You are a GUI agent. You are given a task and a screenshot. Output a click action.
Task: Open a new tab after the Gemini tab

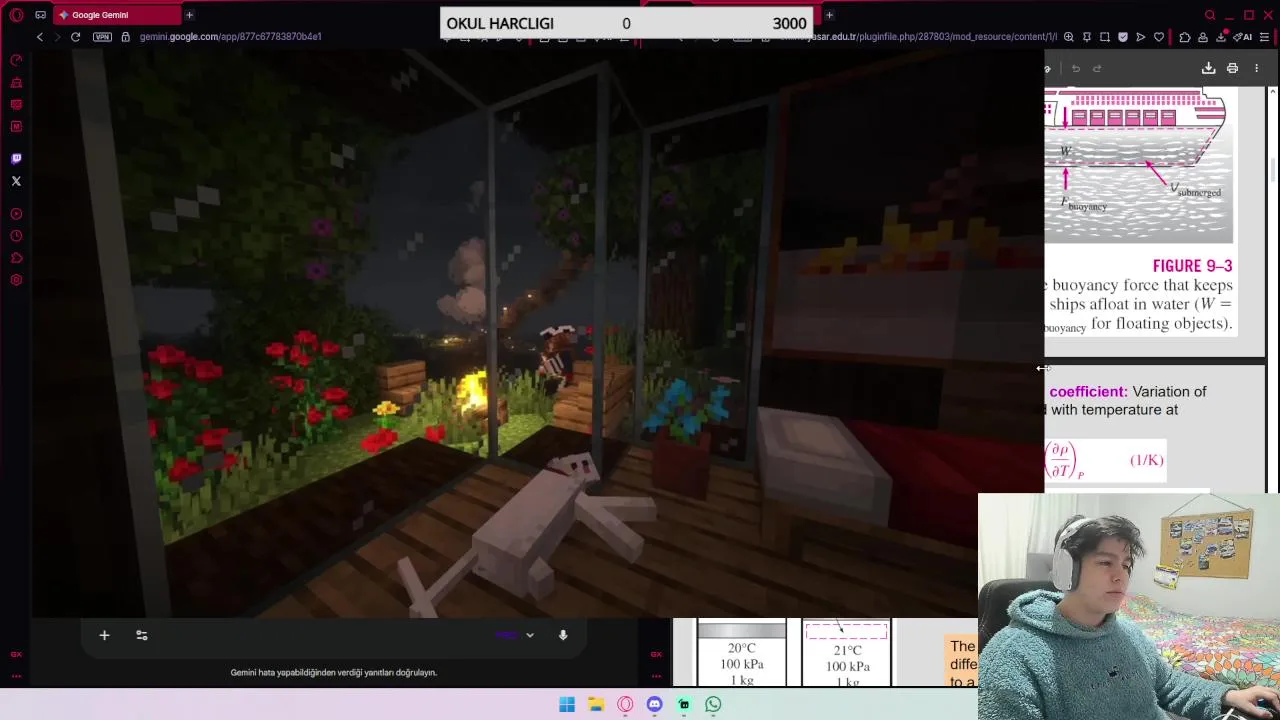click(x=189, y=15)
